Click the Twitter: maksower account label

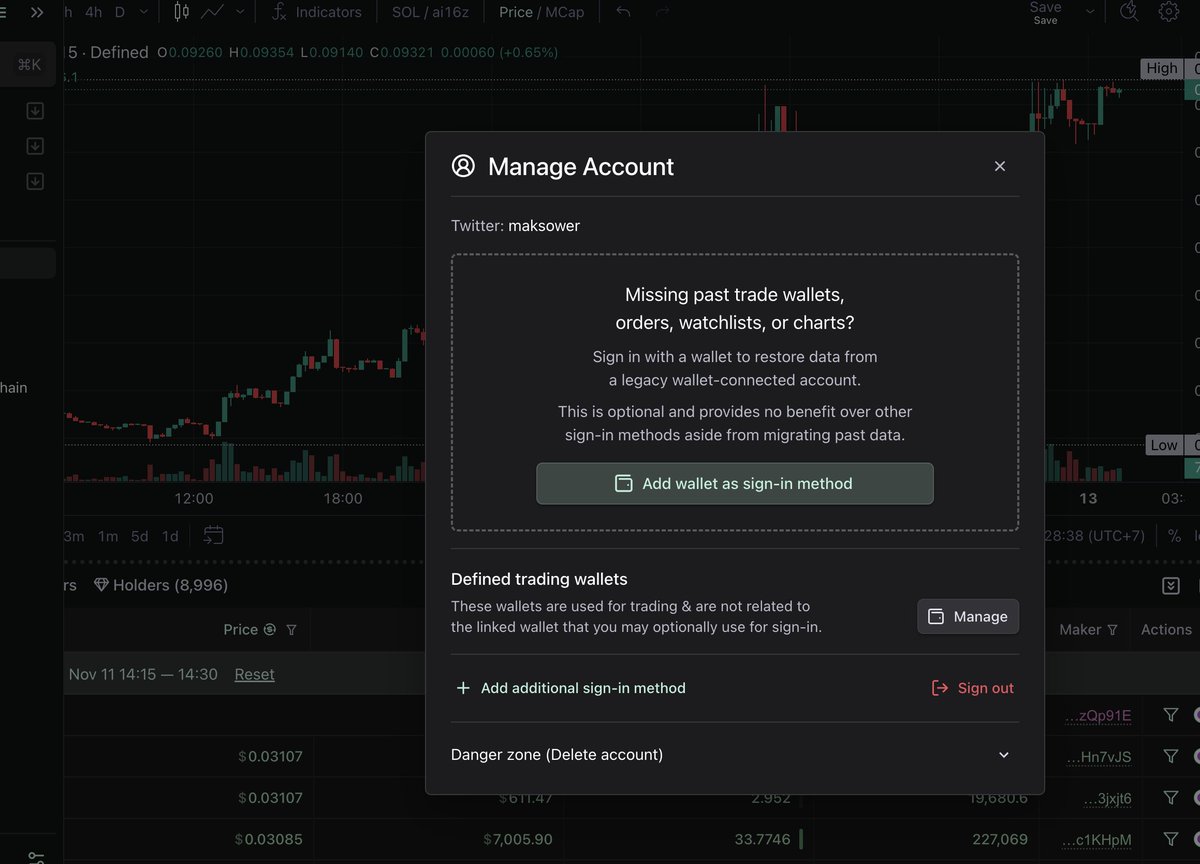pyautogui.click(x=515, y=226)
